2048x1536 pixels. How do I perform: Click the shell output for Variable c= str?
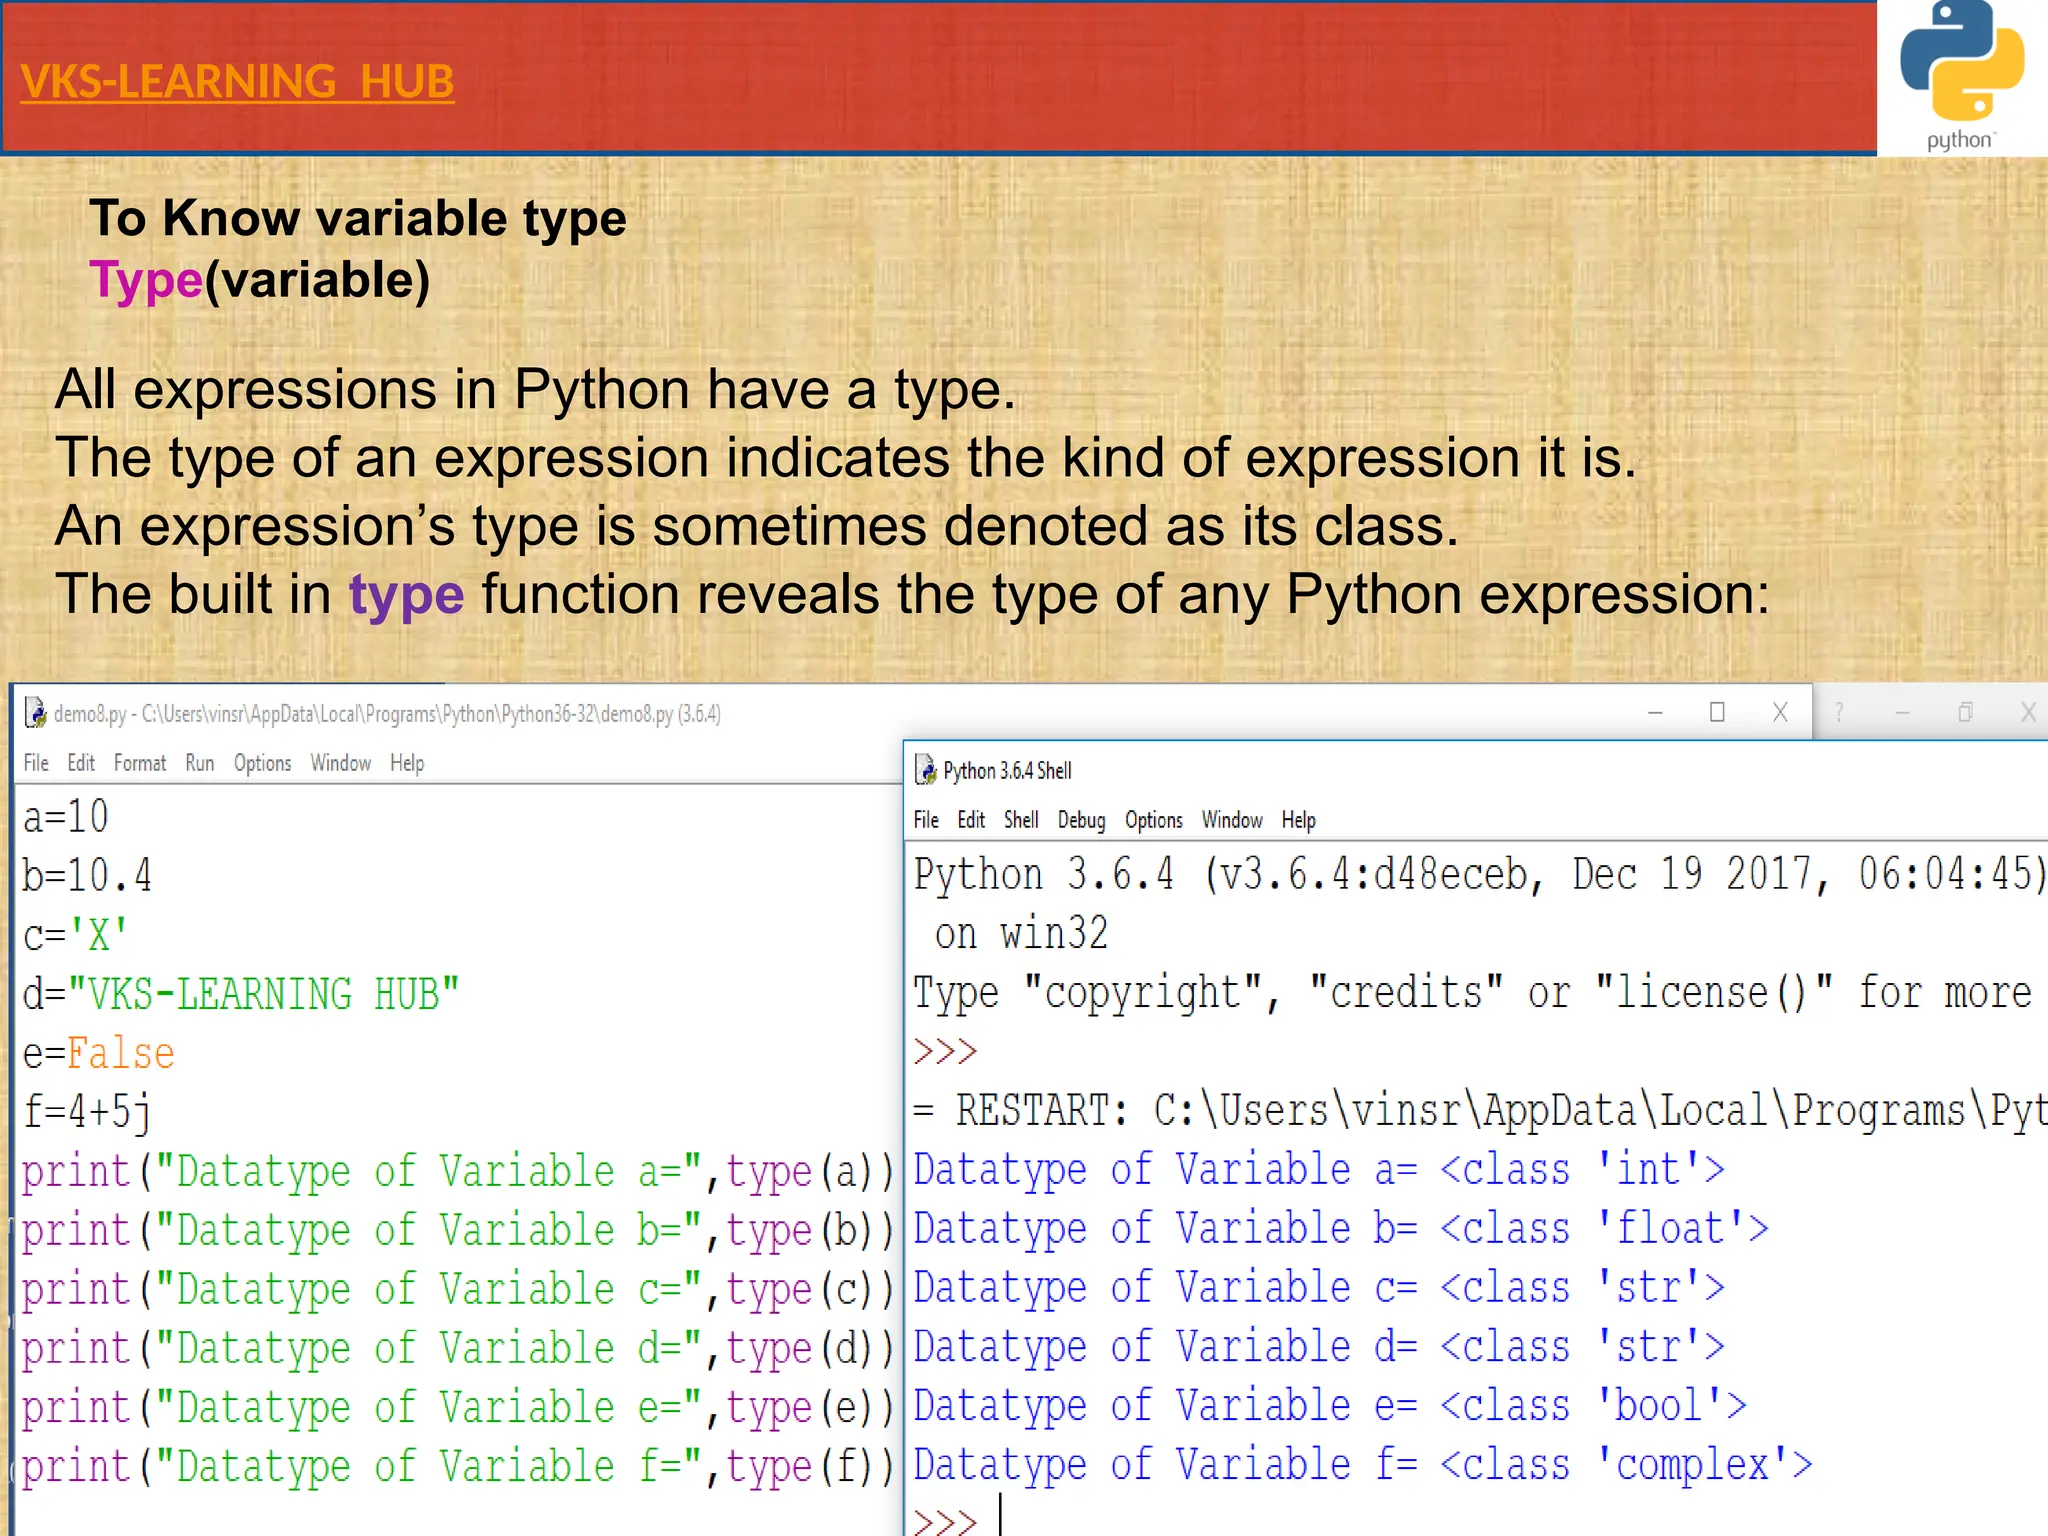pyautogui.click(x=1319, y=1287)
